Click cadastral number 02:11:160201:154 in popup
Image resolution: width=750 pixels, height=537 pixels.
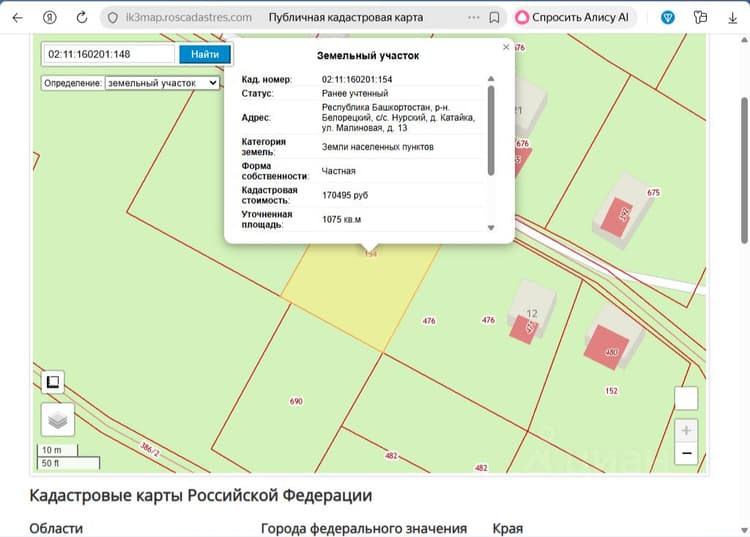357,79
